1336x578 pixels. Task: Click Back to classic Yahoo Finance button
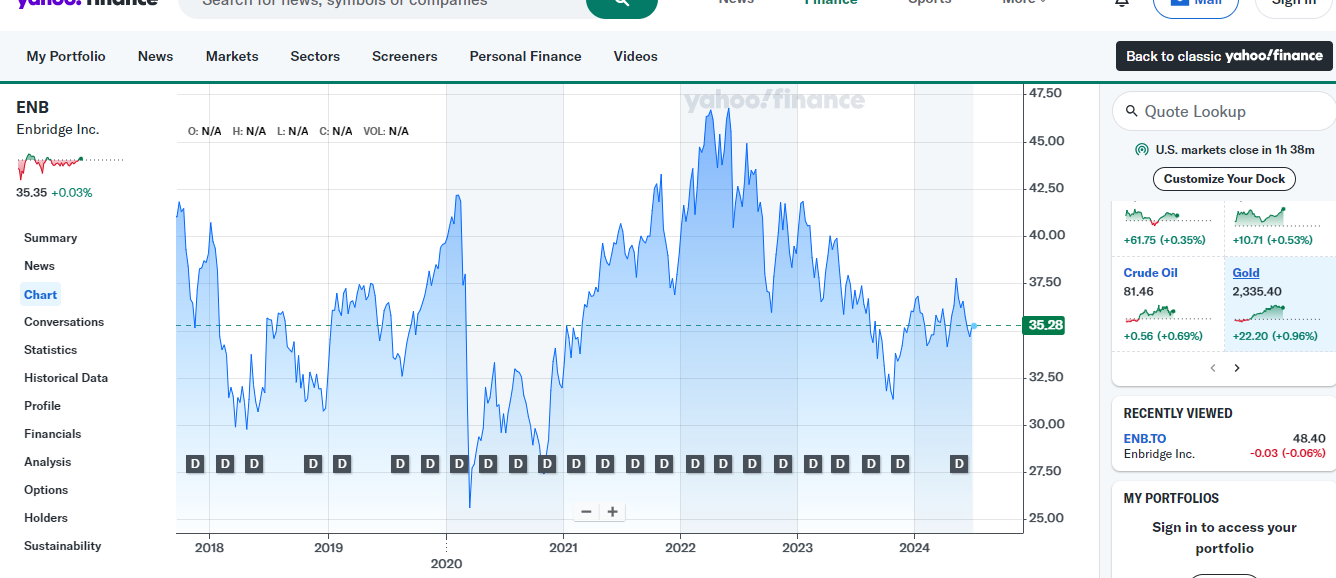coord(1224,56)
